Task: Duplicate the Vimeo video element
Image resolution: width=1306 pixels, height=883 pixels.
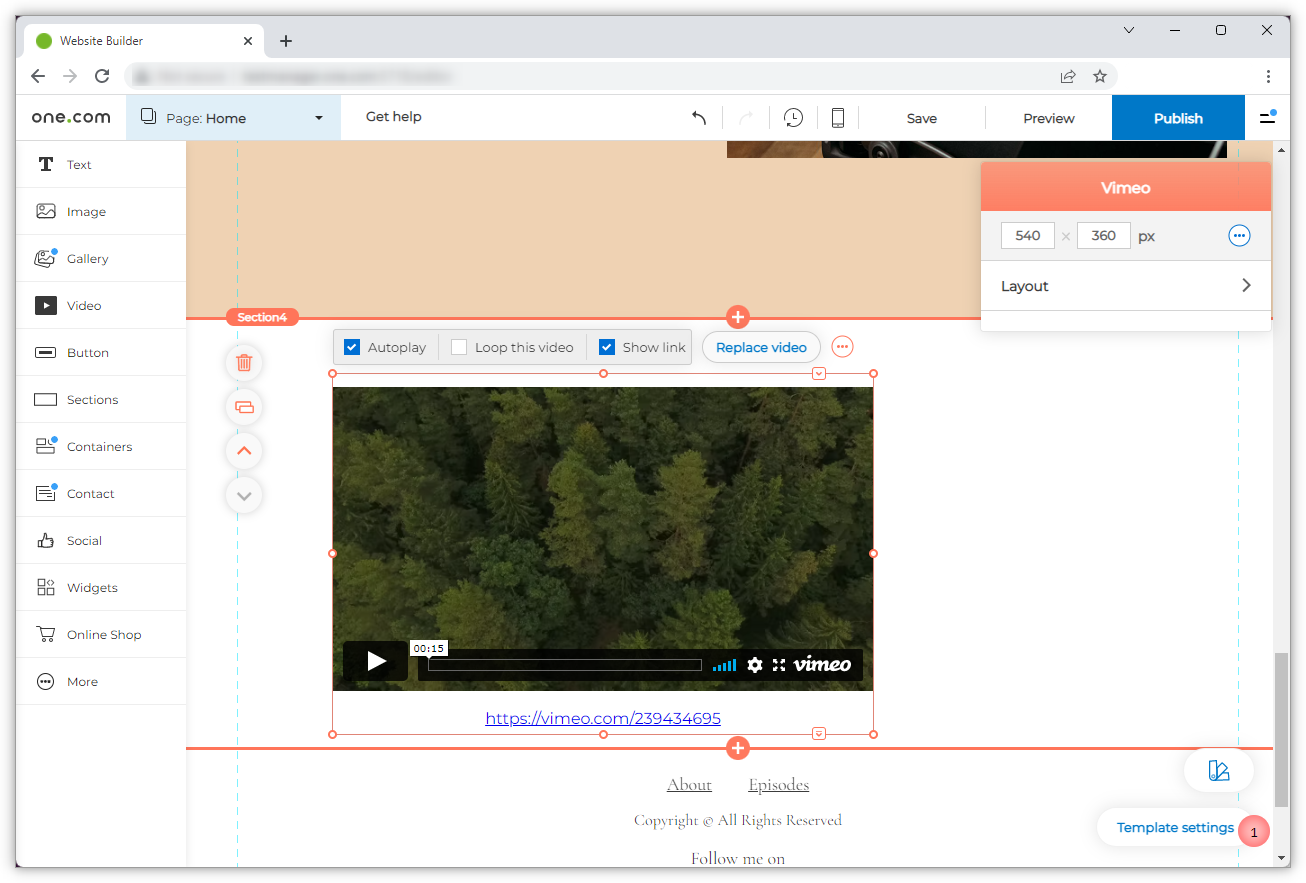Action: pyautogui.click(x=243, y=407)
